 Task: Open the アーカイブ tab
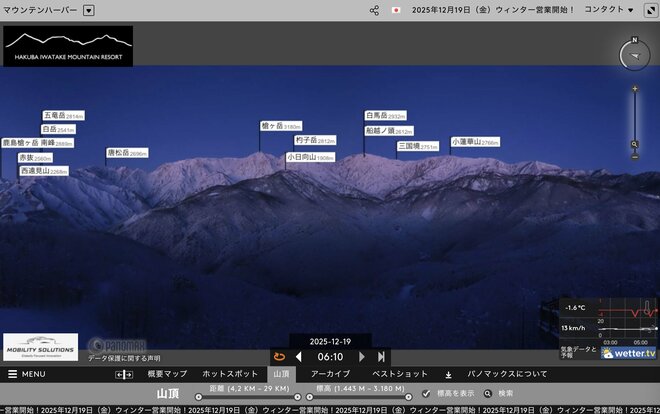click(x=330, y=374)
